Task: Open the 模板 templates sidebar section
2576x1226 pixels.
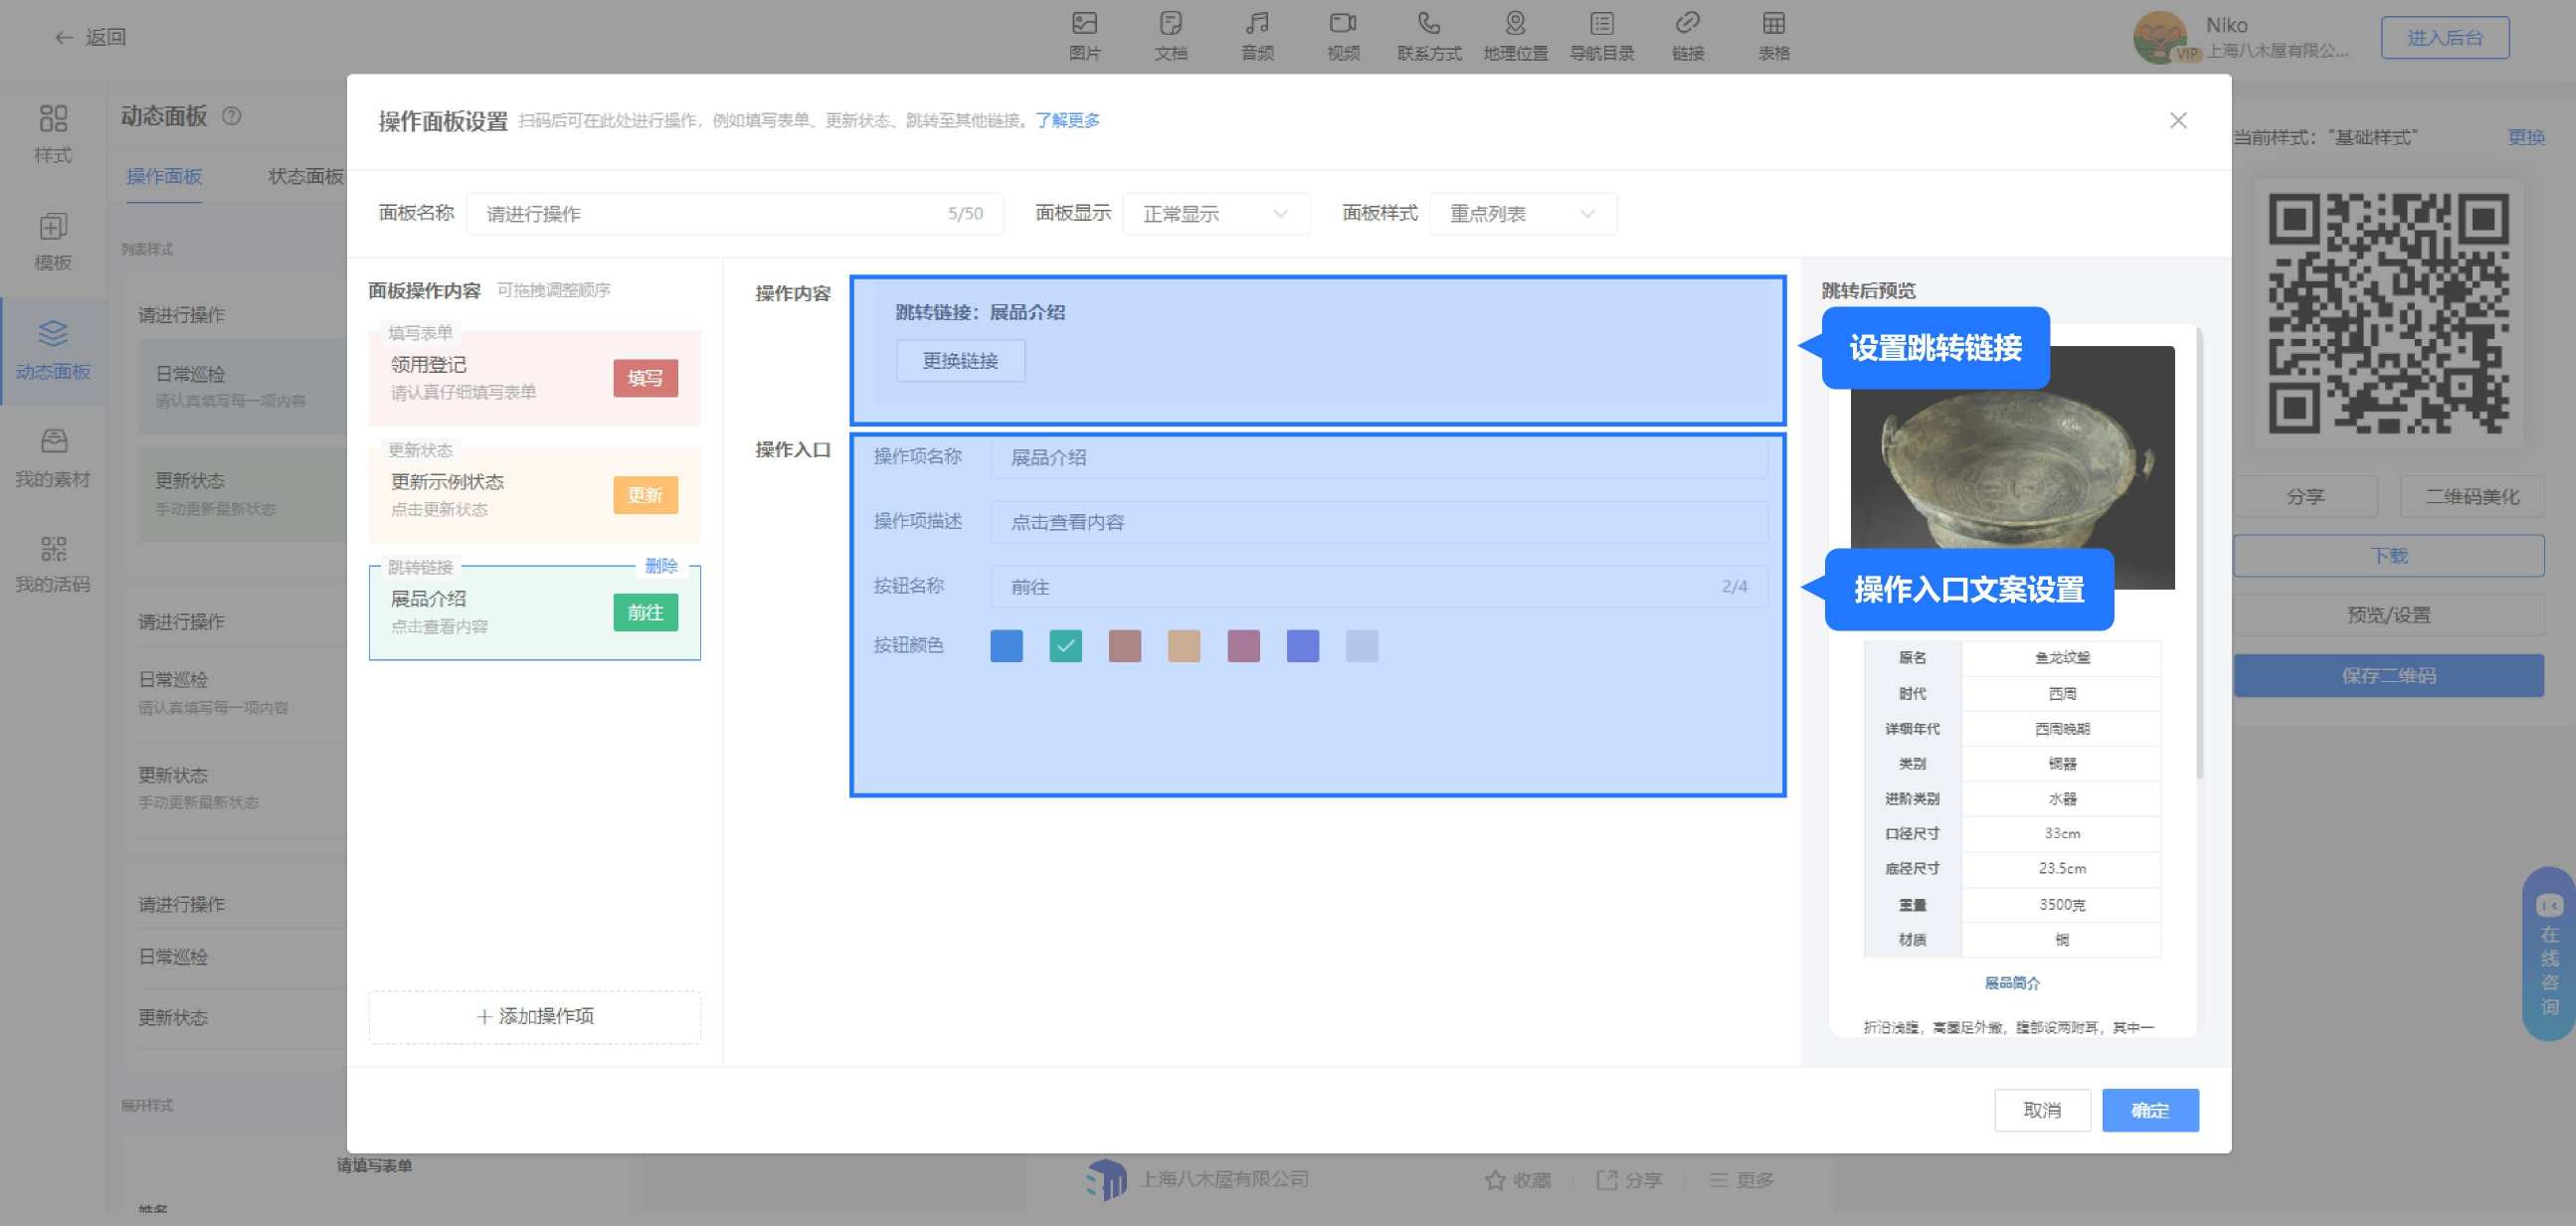Action: click(53, 242)
